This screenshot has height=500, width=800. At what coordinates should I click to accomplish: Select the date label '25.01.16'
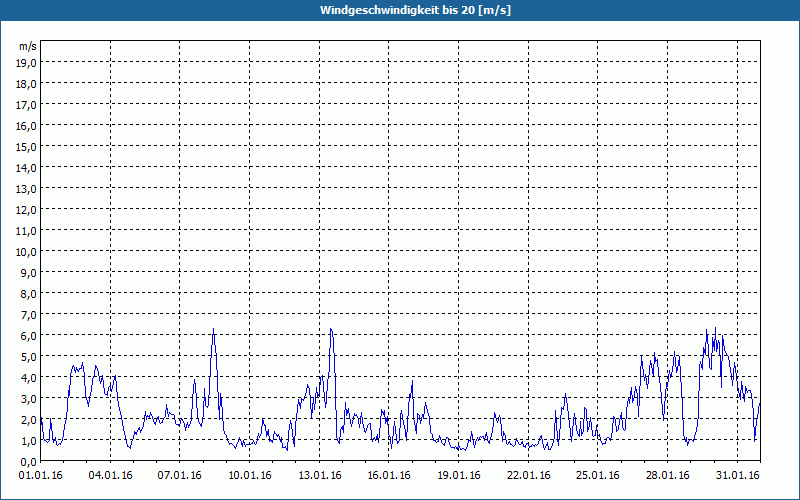click(x=597, y=476)
